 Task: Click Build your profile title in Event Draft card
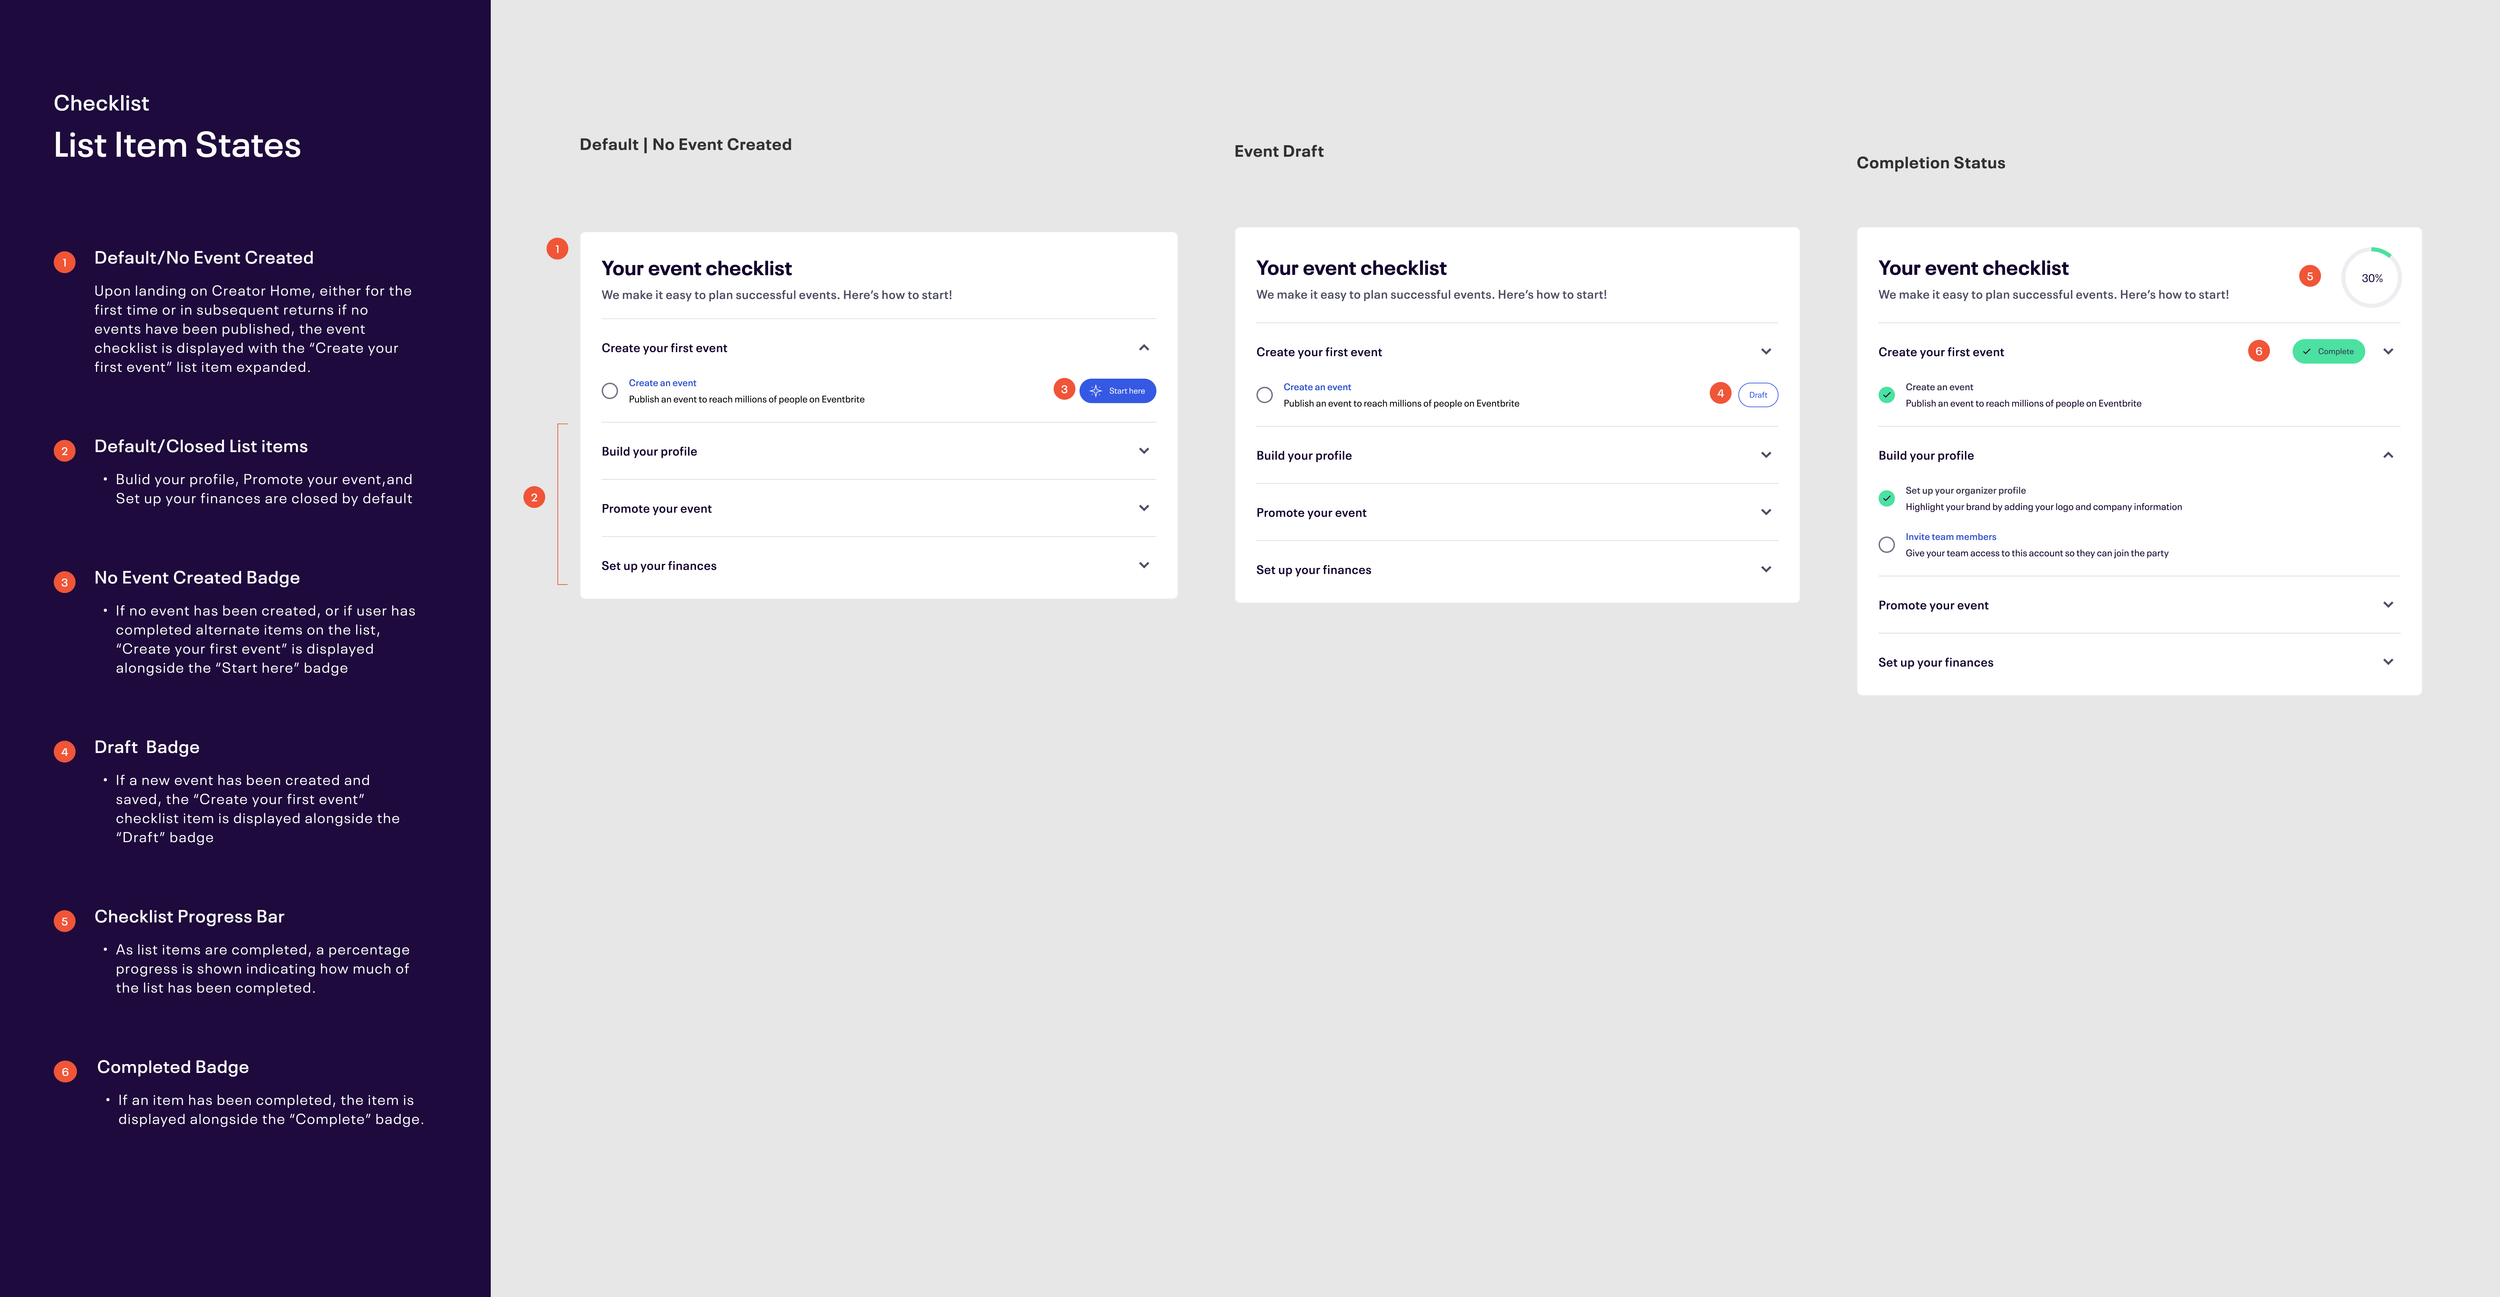pos(1303,456)
